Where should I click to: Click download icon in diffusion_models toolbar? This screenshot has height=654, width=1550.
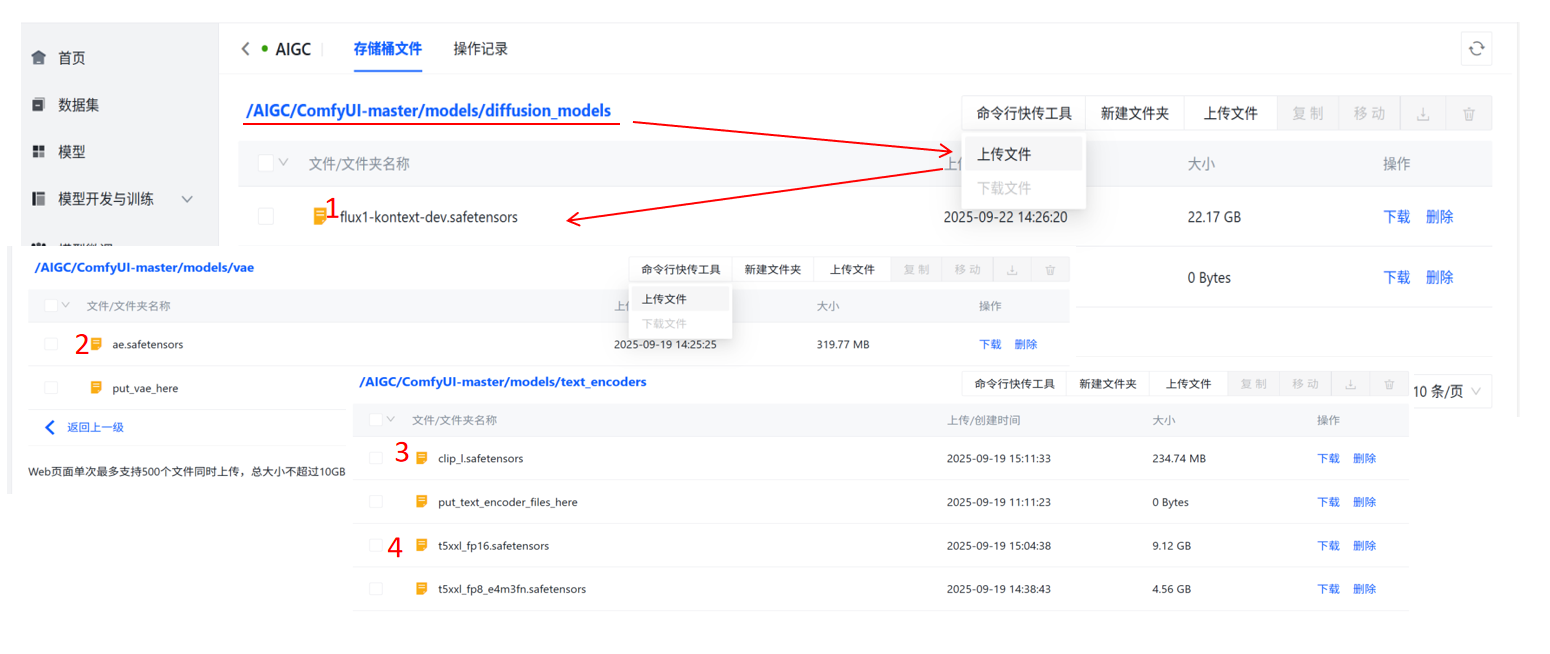pyautogui.click(x=1422, y=114)
